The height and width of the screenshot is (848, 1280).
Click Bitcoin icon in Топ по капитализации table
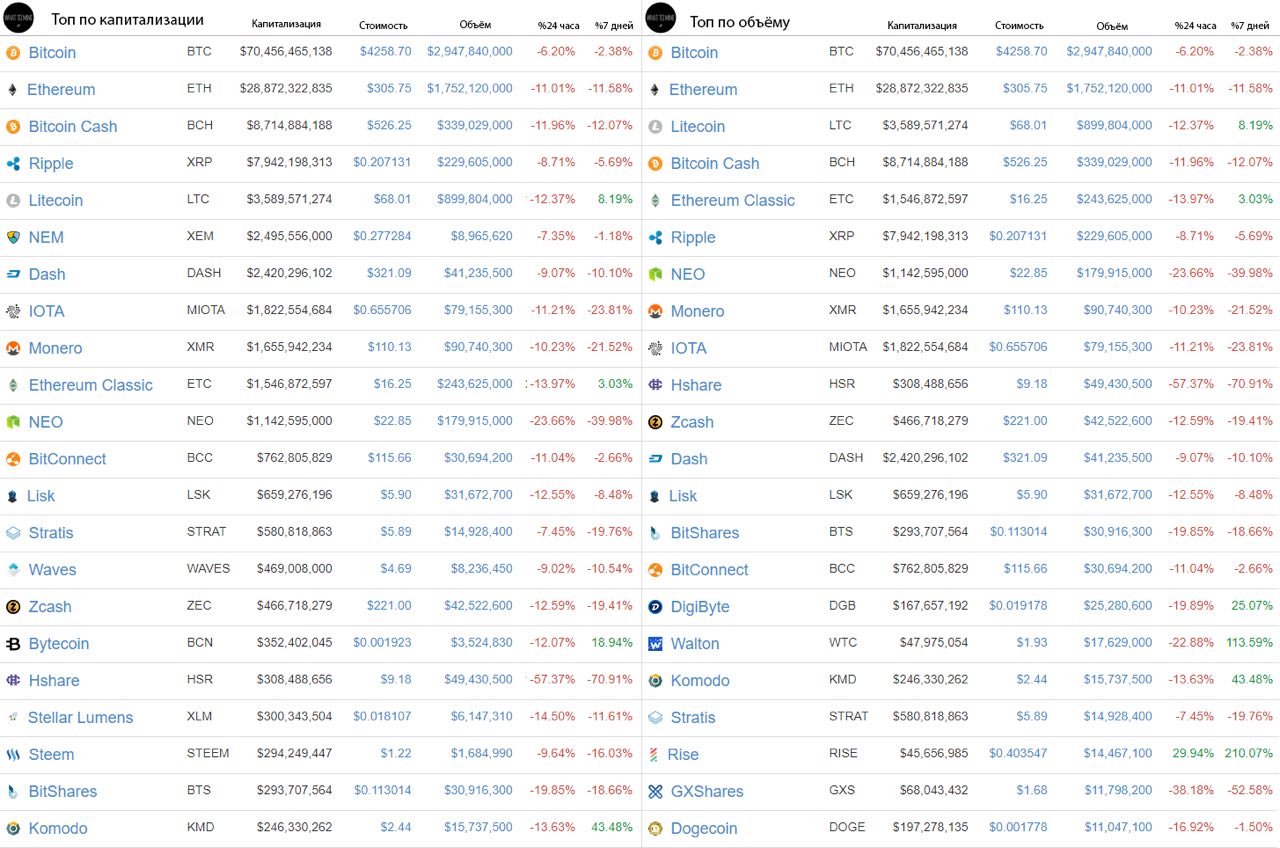coord(13,52)
